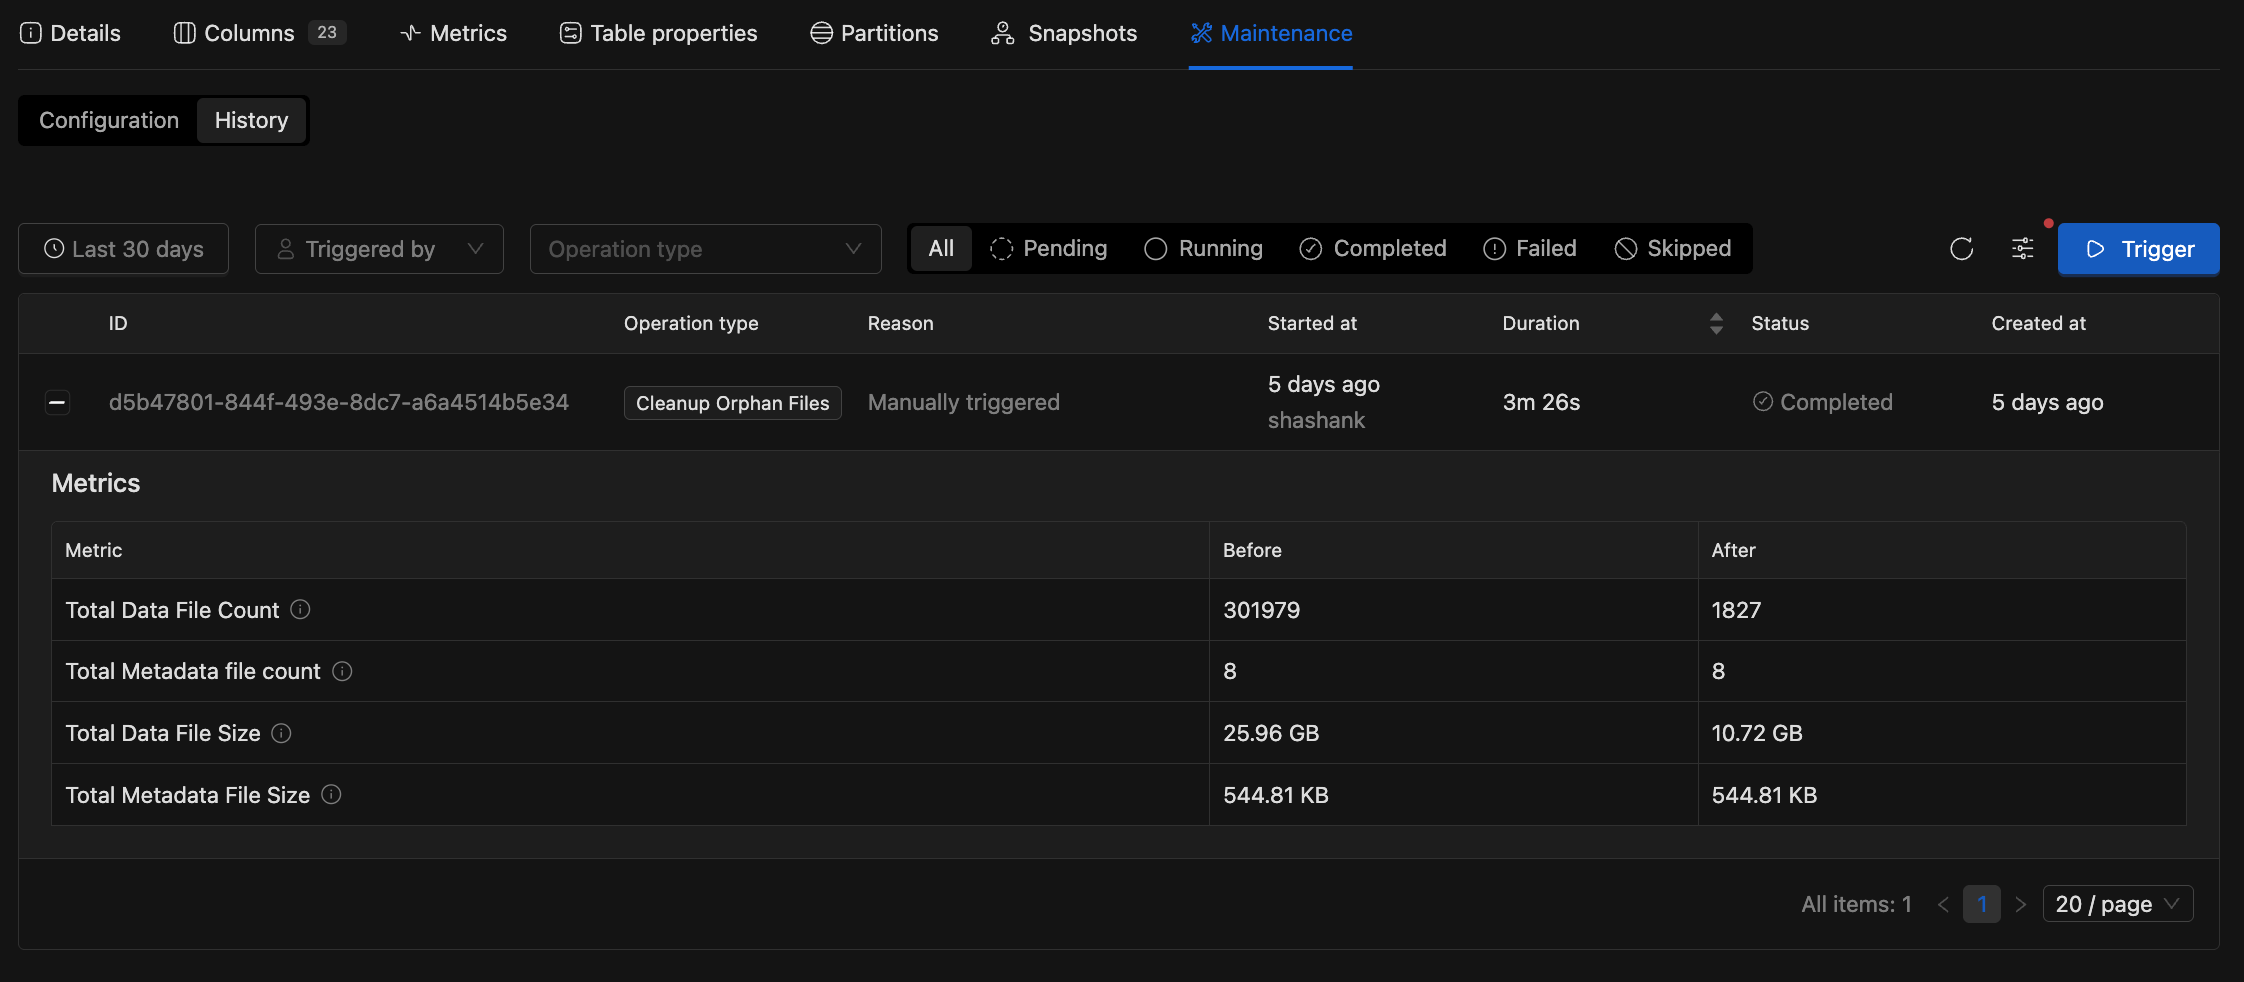Sort the list by Duration

1715,323
